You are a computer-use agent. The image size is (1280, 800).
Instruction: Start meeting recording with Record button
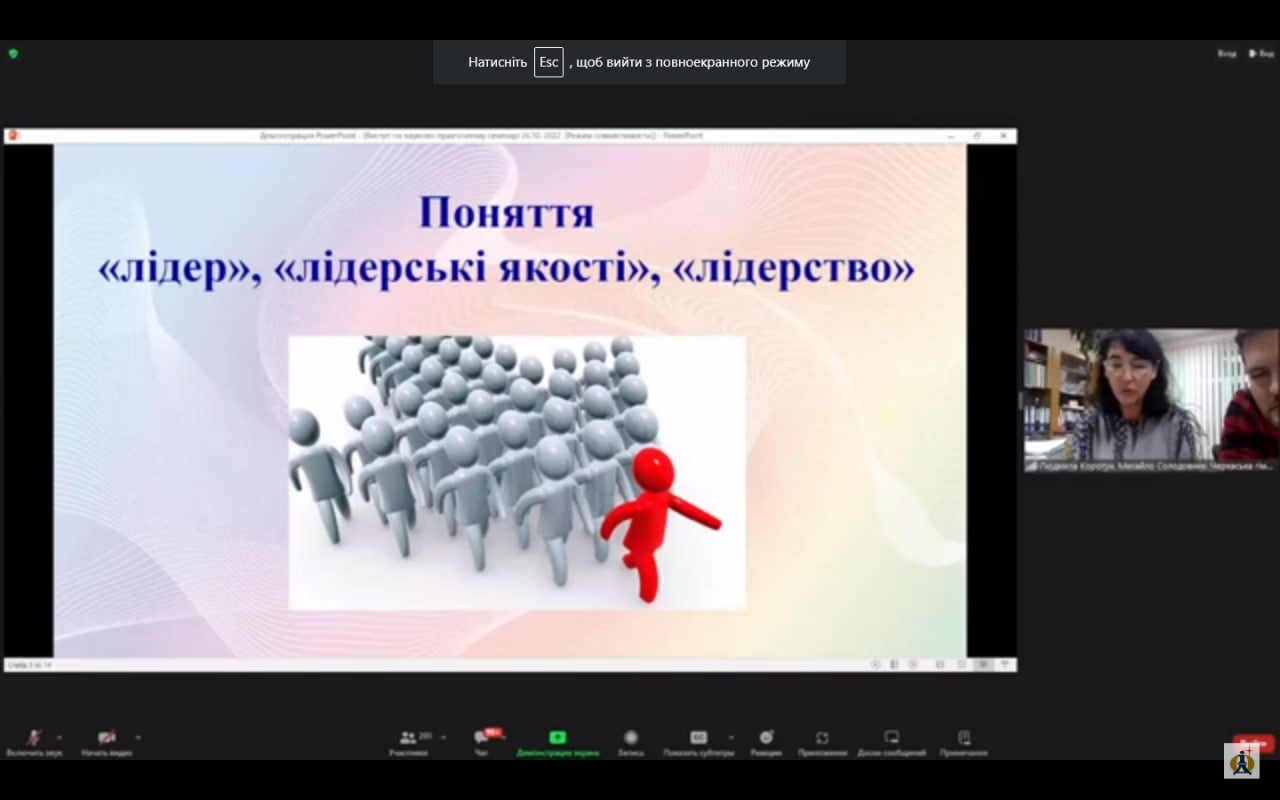click(x=631, y=740)
